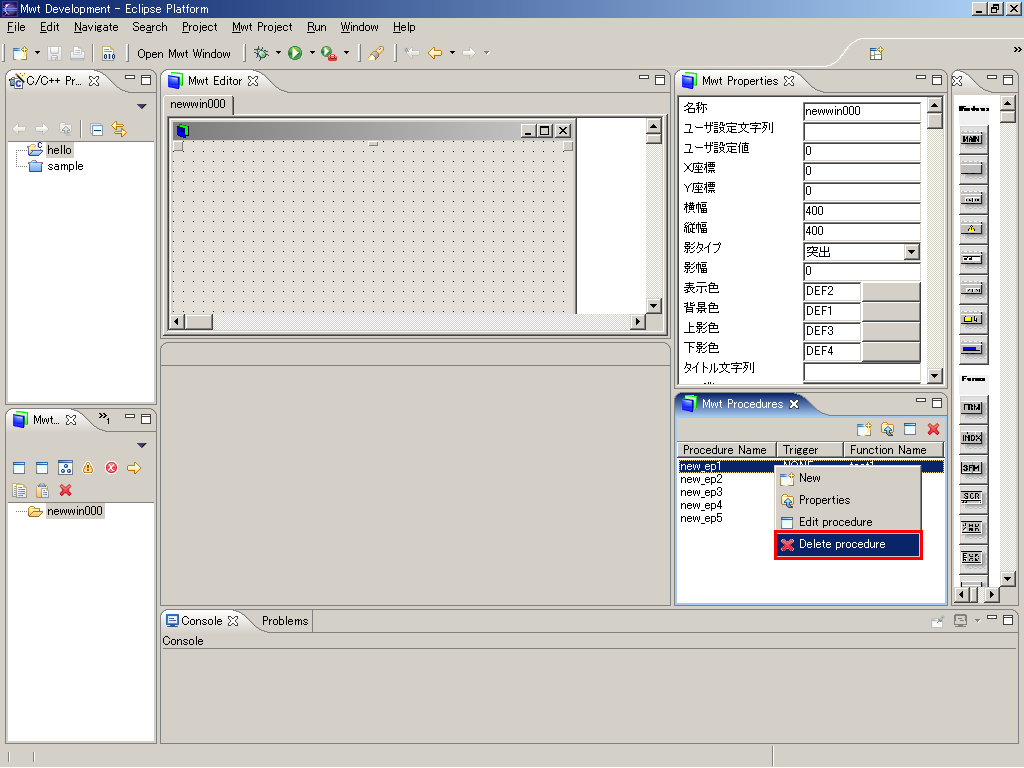Image resolution: width=1024 pixels, height=768 pixels.
Task: Click the edit procedure window icon in Procedures toolbar
Action: pos(910,429)
